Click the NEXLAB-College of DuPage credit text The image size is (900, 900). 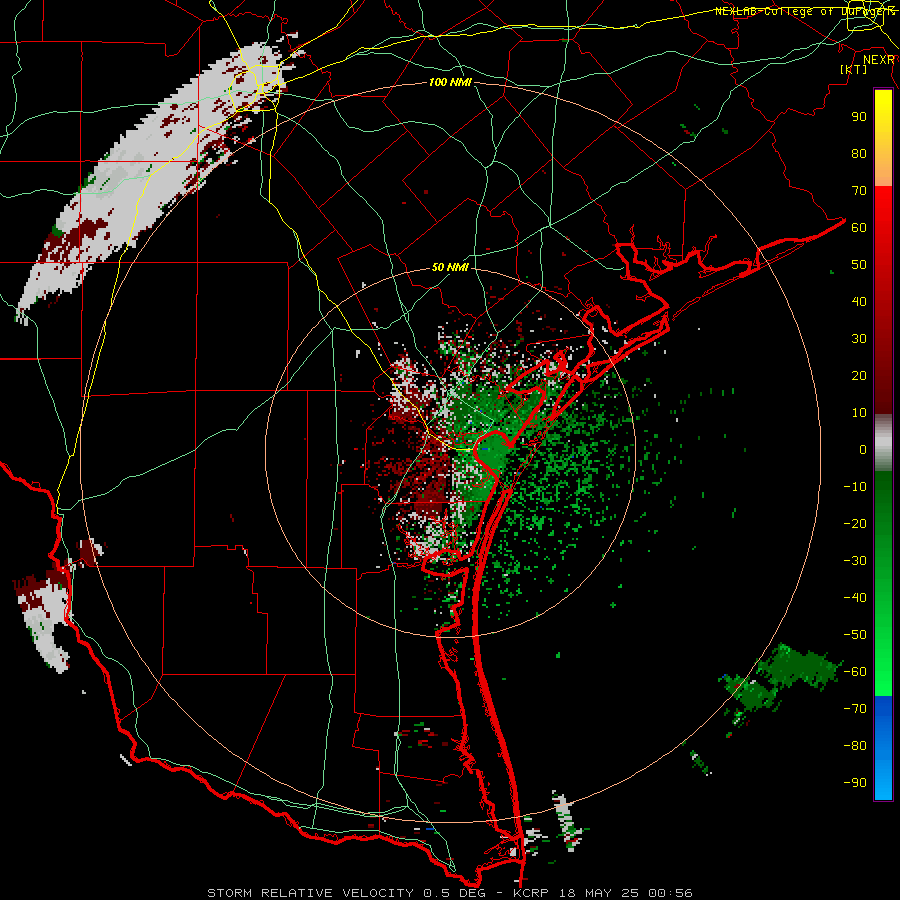tap(805, 11)
